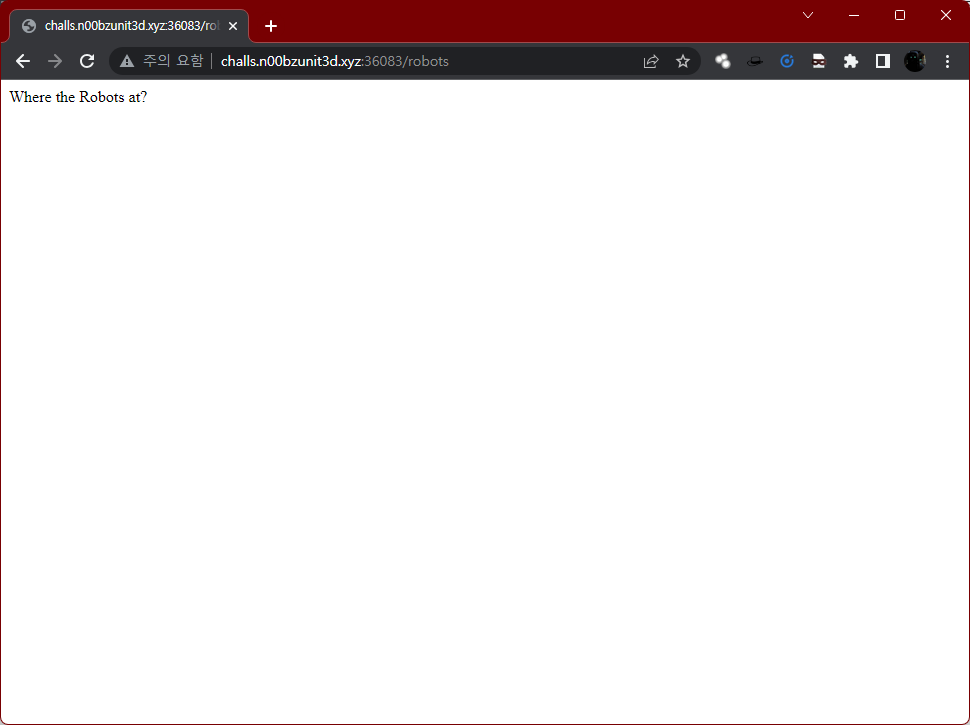The height and width of the screenshot is (725, 970).
Task: Share this page via share icon
Action: click(x=651, y=61)
